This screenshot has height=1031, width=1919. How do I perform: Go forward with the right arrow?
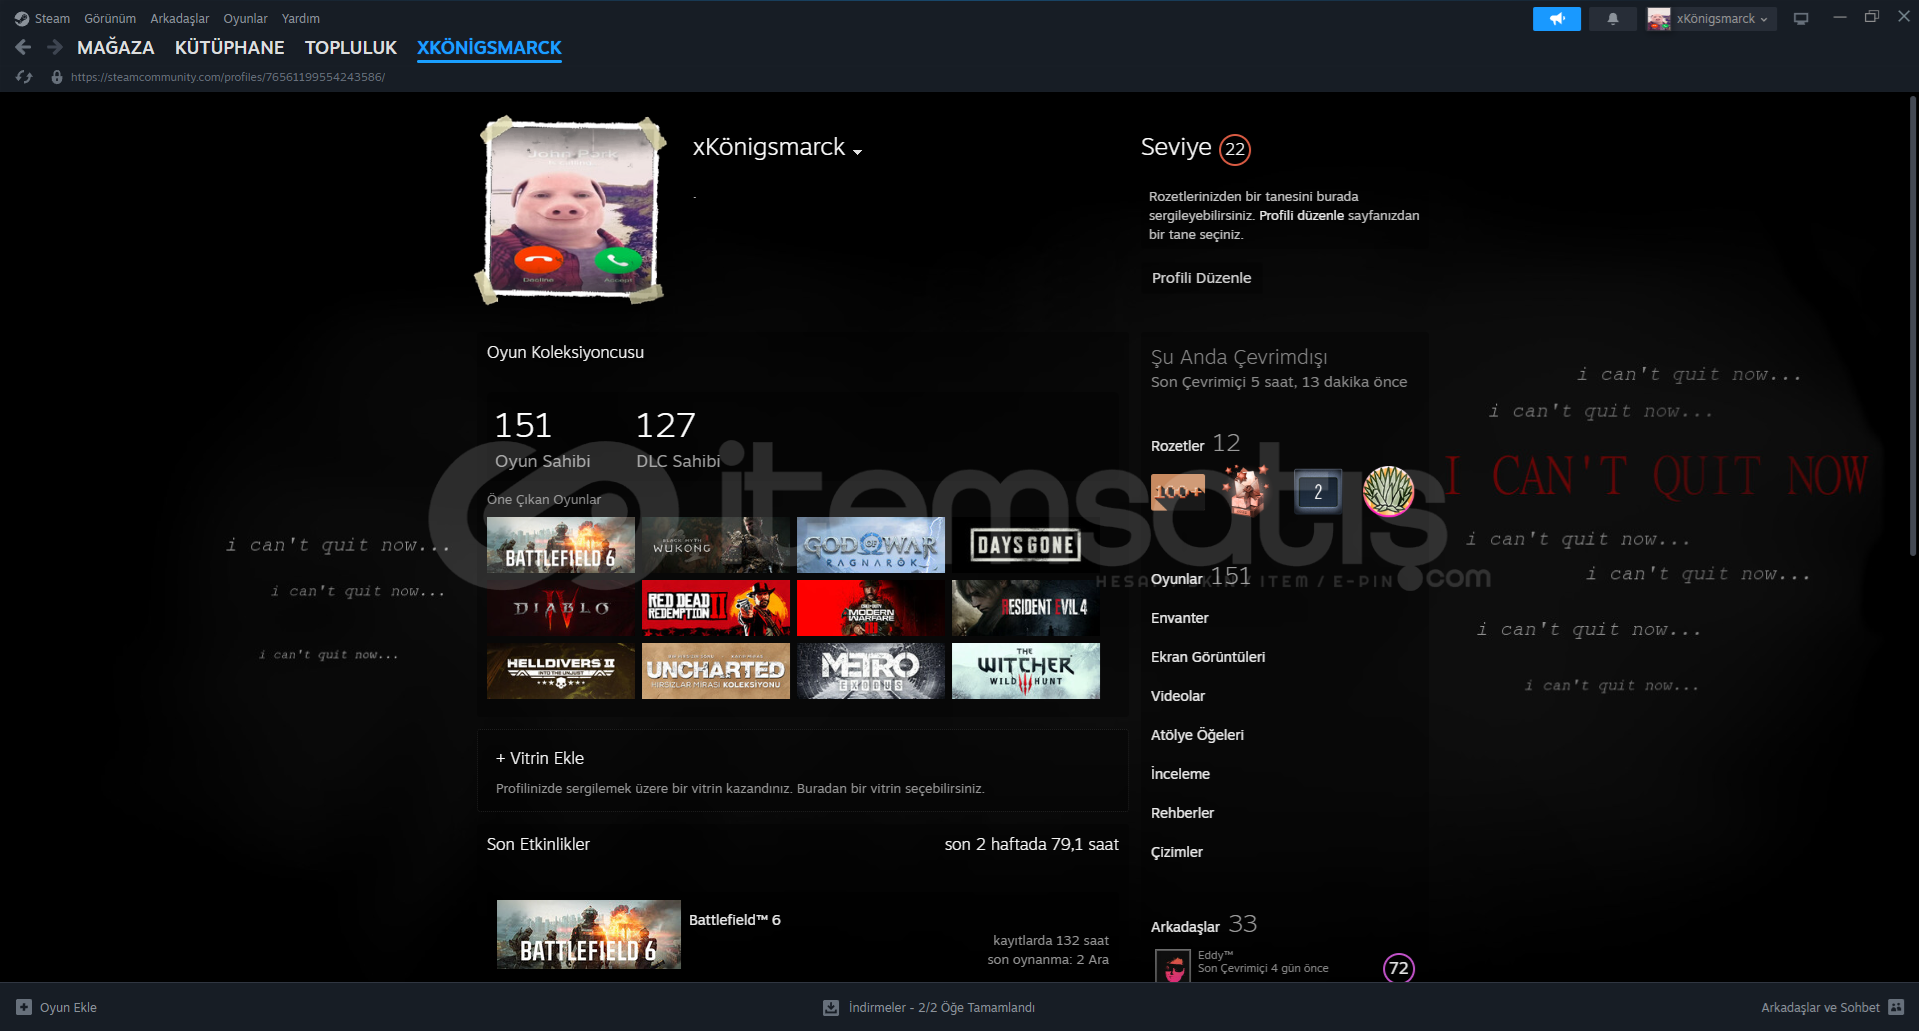(55, 47)
